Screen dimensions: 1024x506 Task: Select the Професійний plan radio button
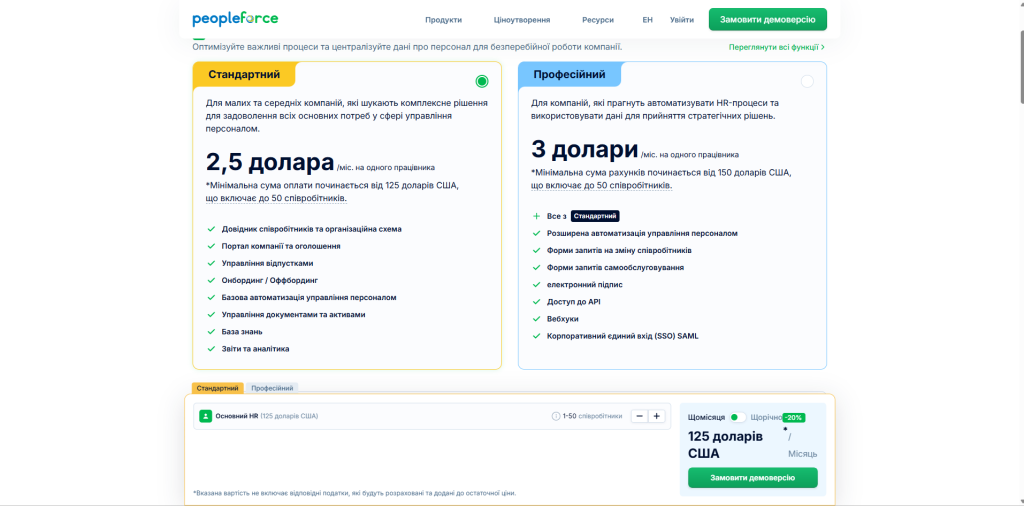[x=807, y=81]
